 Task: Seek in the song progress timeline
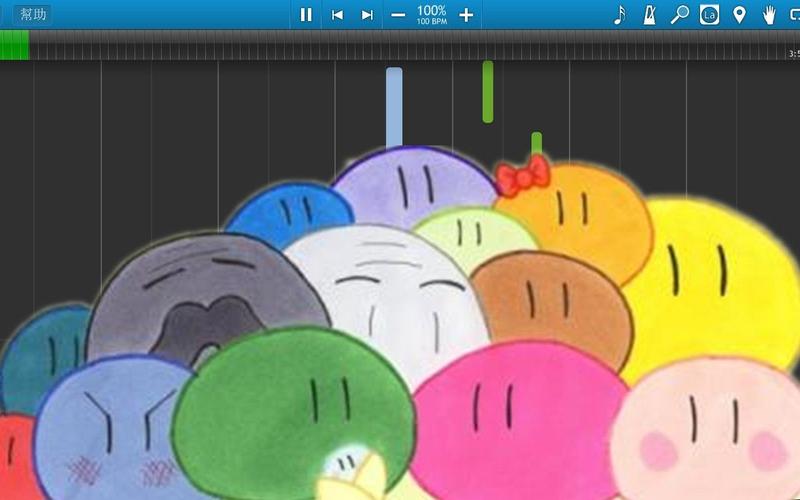tap(400, 45)
